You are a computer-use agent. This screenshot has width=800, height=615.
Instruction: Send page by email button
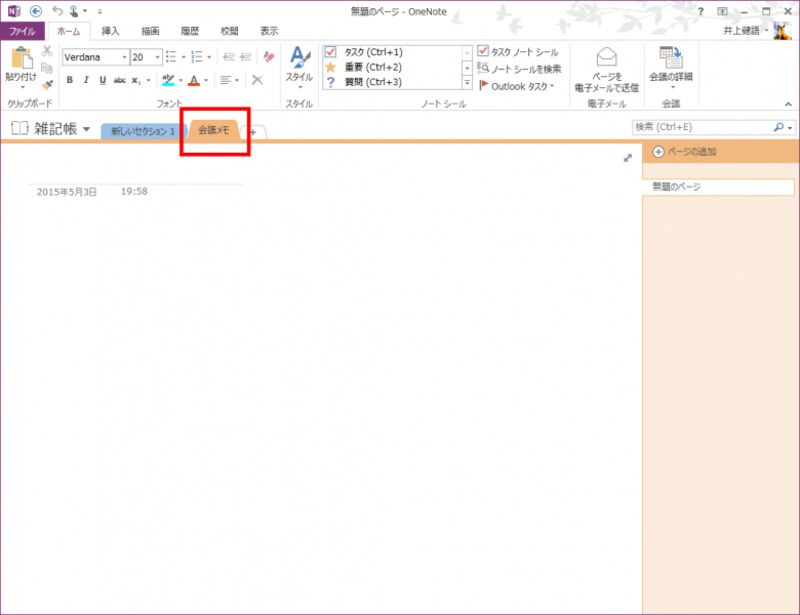pos(607,69)
